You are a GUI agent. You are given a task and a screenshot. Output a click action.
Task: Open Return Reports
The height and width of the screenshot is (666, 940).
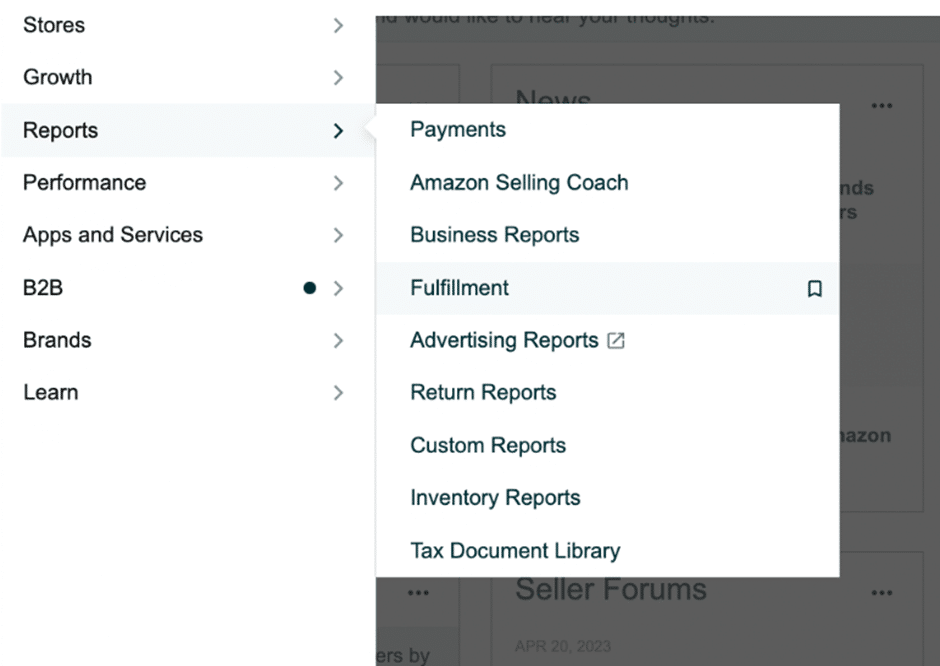[607, 392]
